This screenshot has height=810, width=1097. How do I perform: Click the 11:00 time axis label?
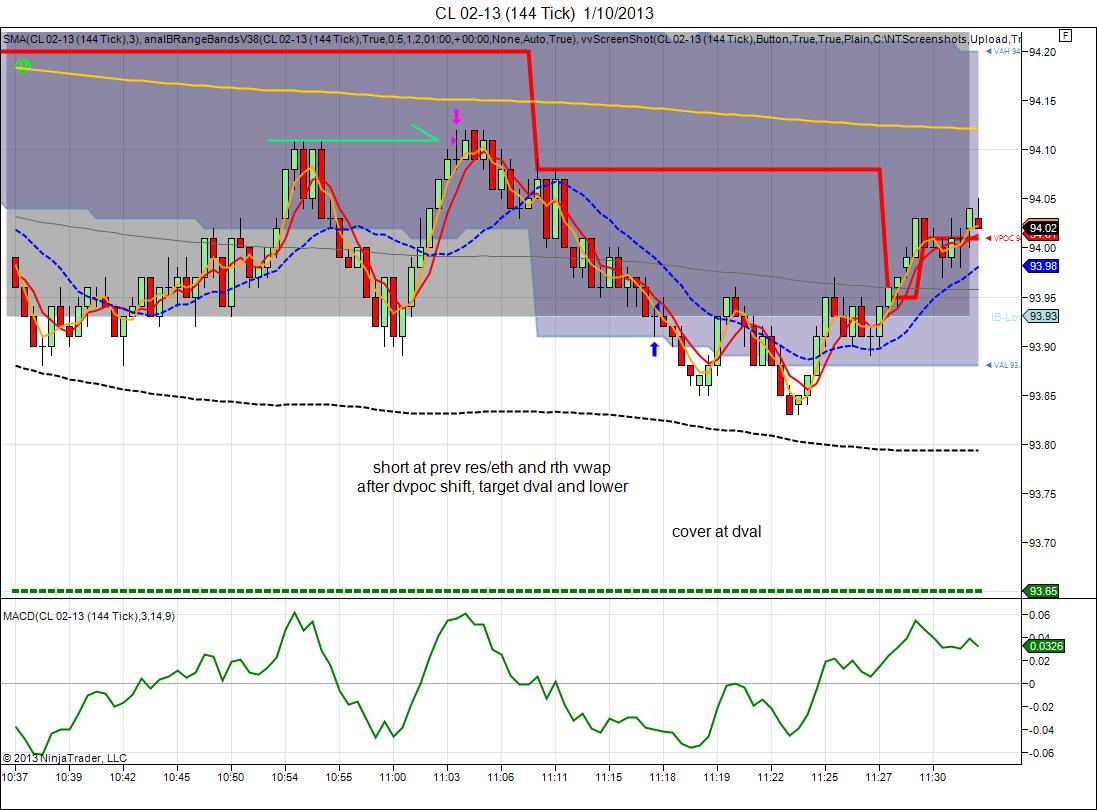392,777
